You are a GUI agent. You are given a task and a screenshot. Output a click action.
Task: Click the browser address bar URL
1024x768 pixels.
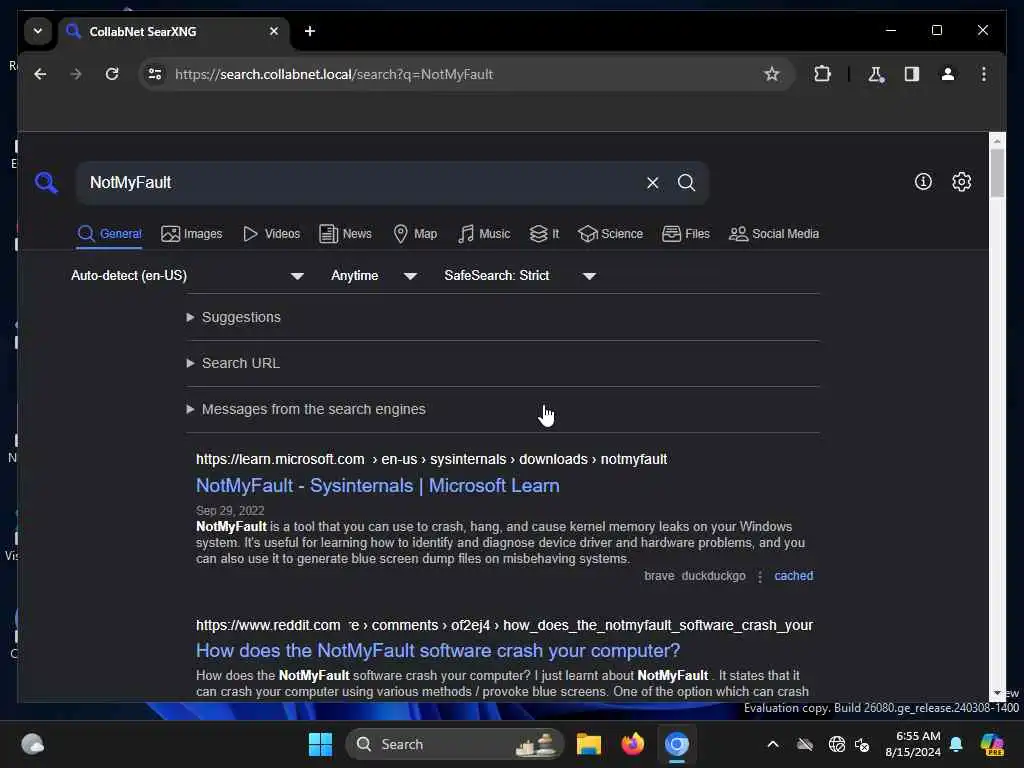coord(334,74)
